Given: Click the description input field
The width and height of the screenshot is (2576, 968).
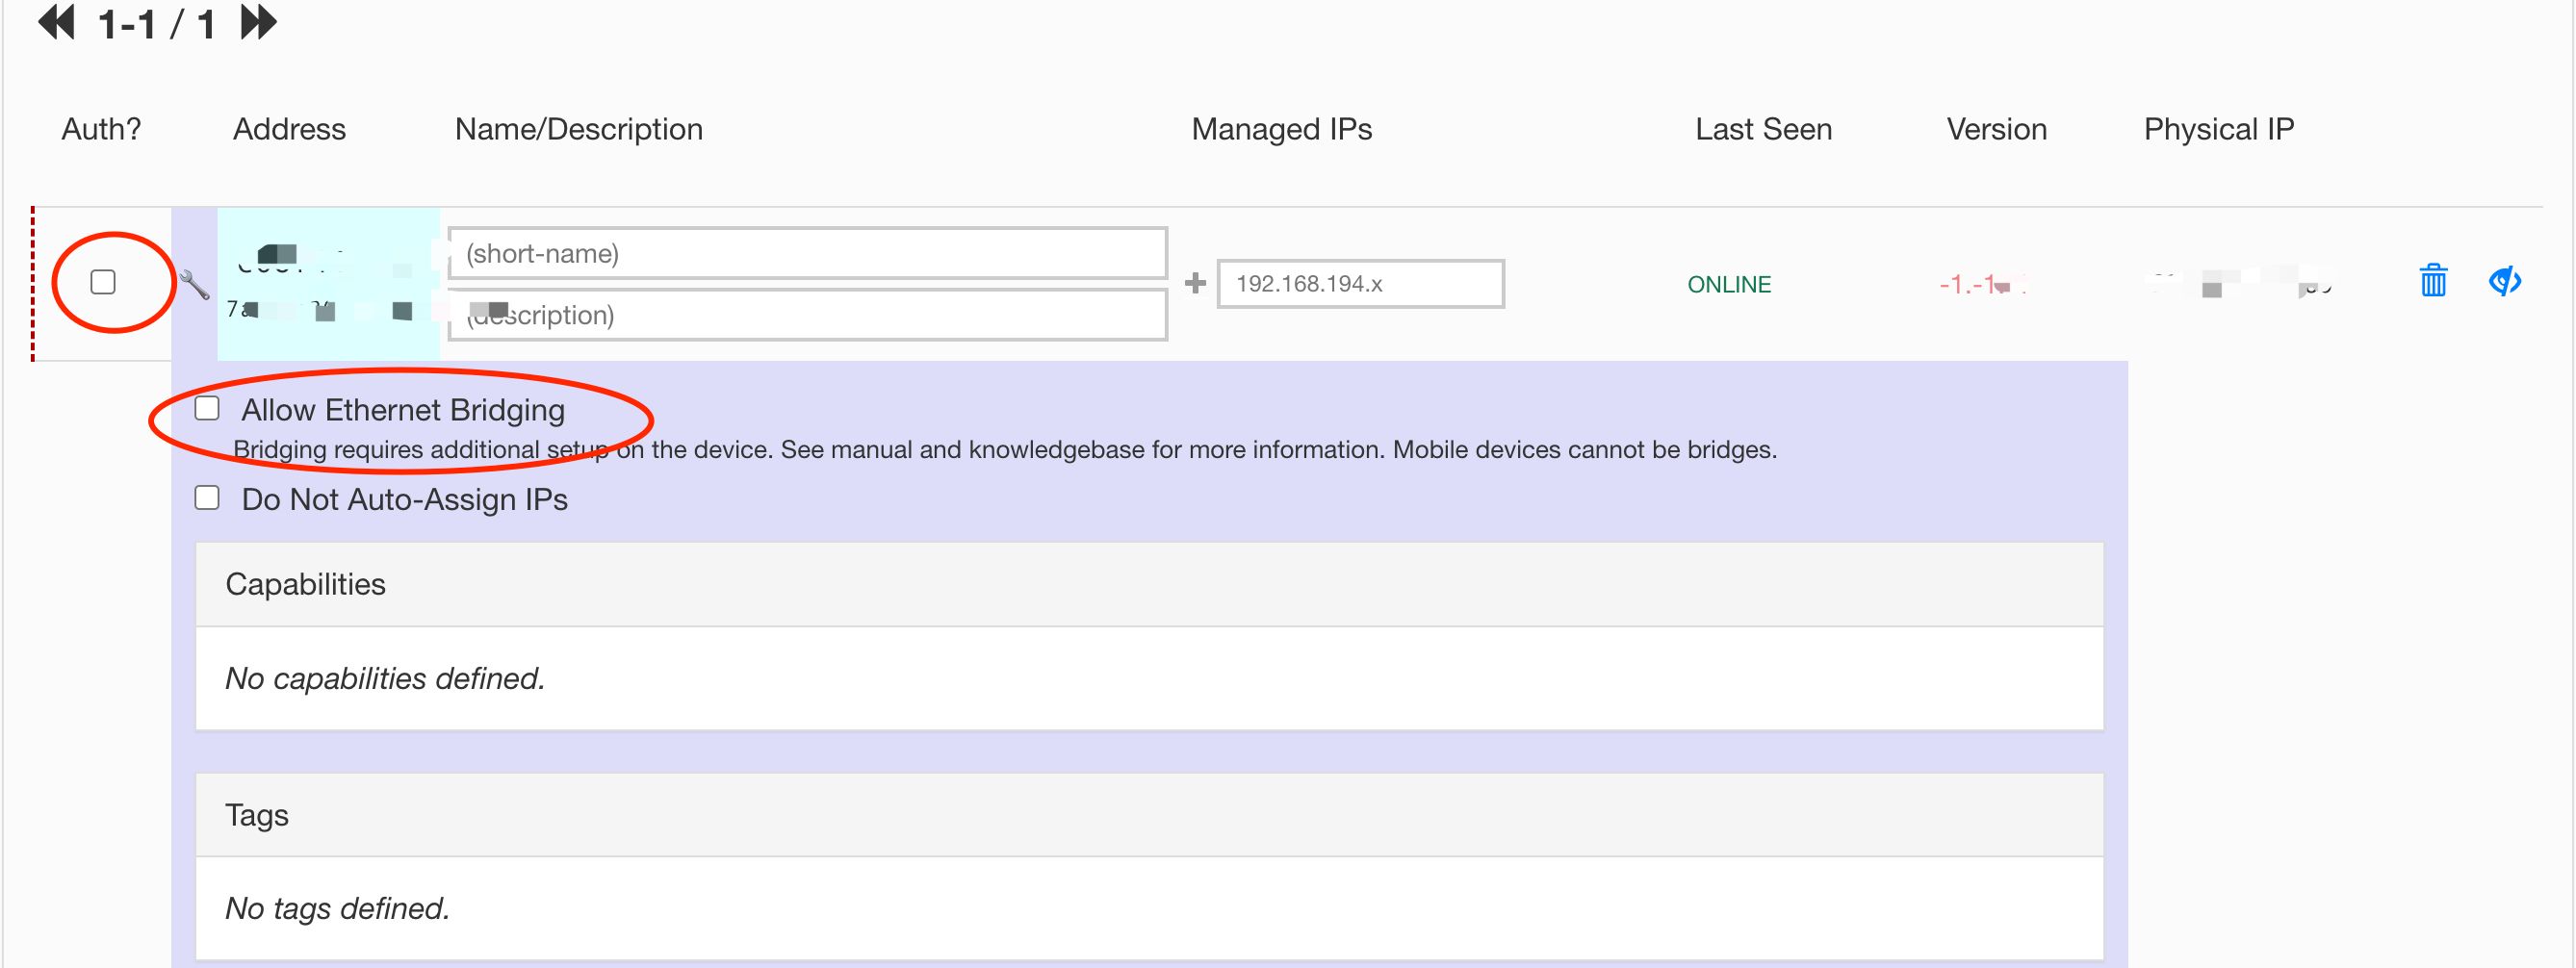Looking at the screenshot, I should point(807,314).
